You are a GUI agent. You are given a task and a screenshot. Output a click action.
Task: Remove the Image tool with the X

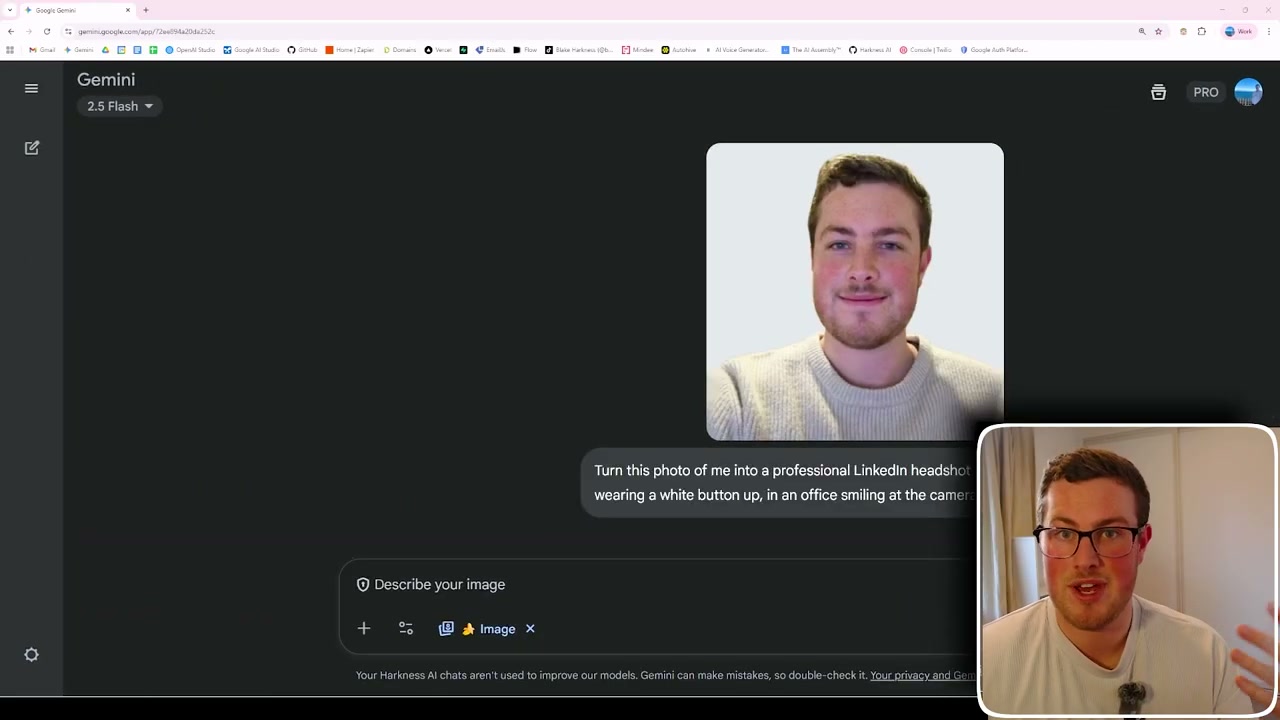click(x=530, y=629)
